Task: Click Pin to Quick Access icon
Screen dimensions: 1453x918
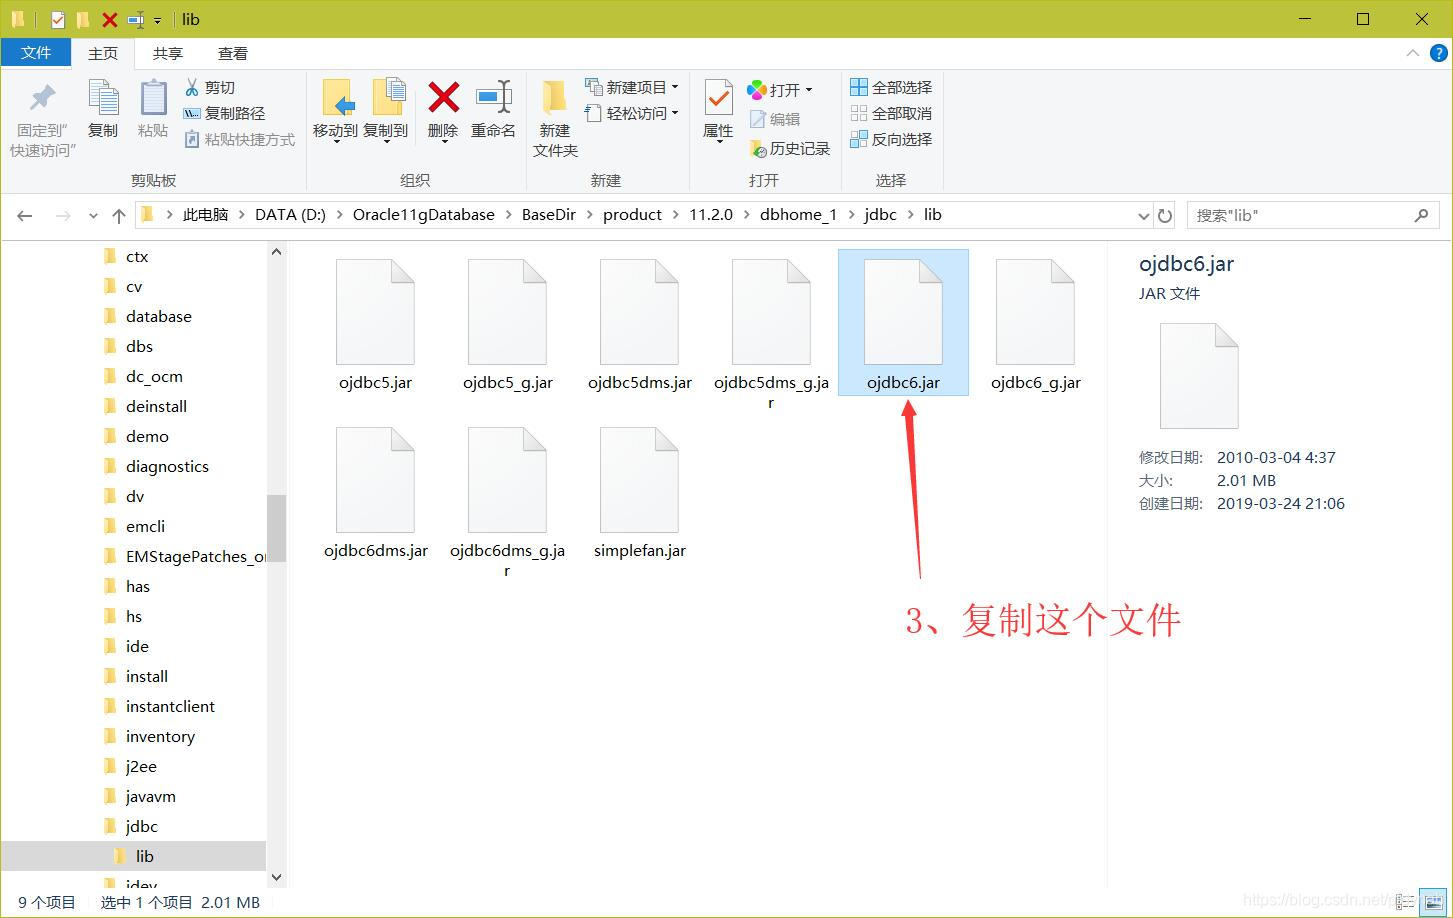Action: pyautogui.click(x=42, y=99)
